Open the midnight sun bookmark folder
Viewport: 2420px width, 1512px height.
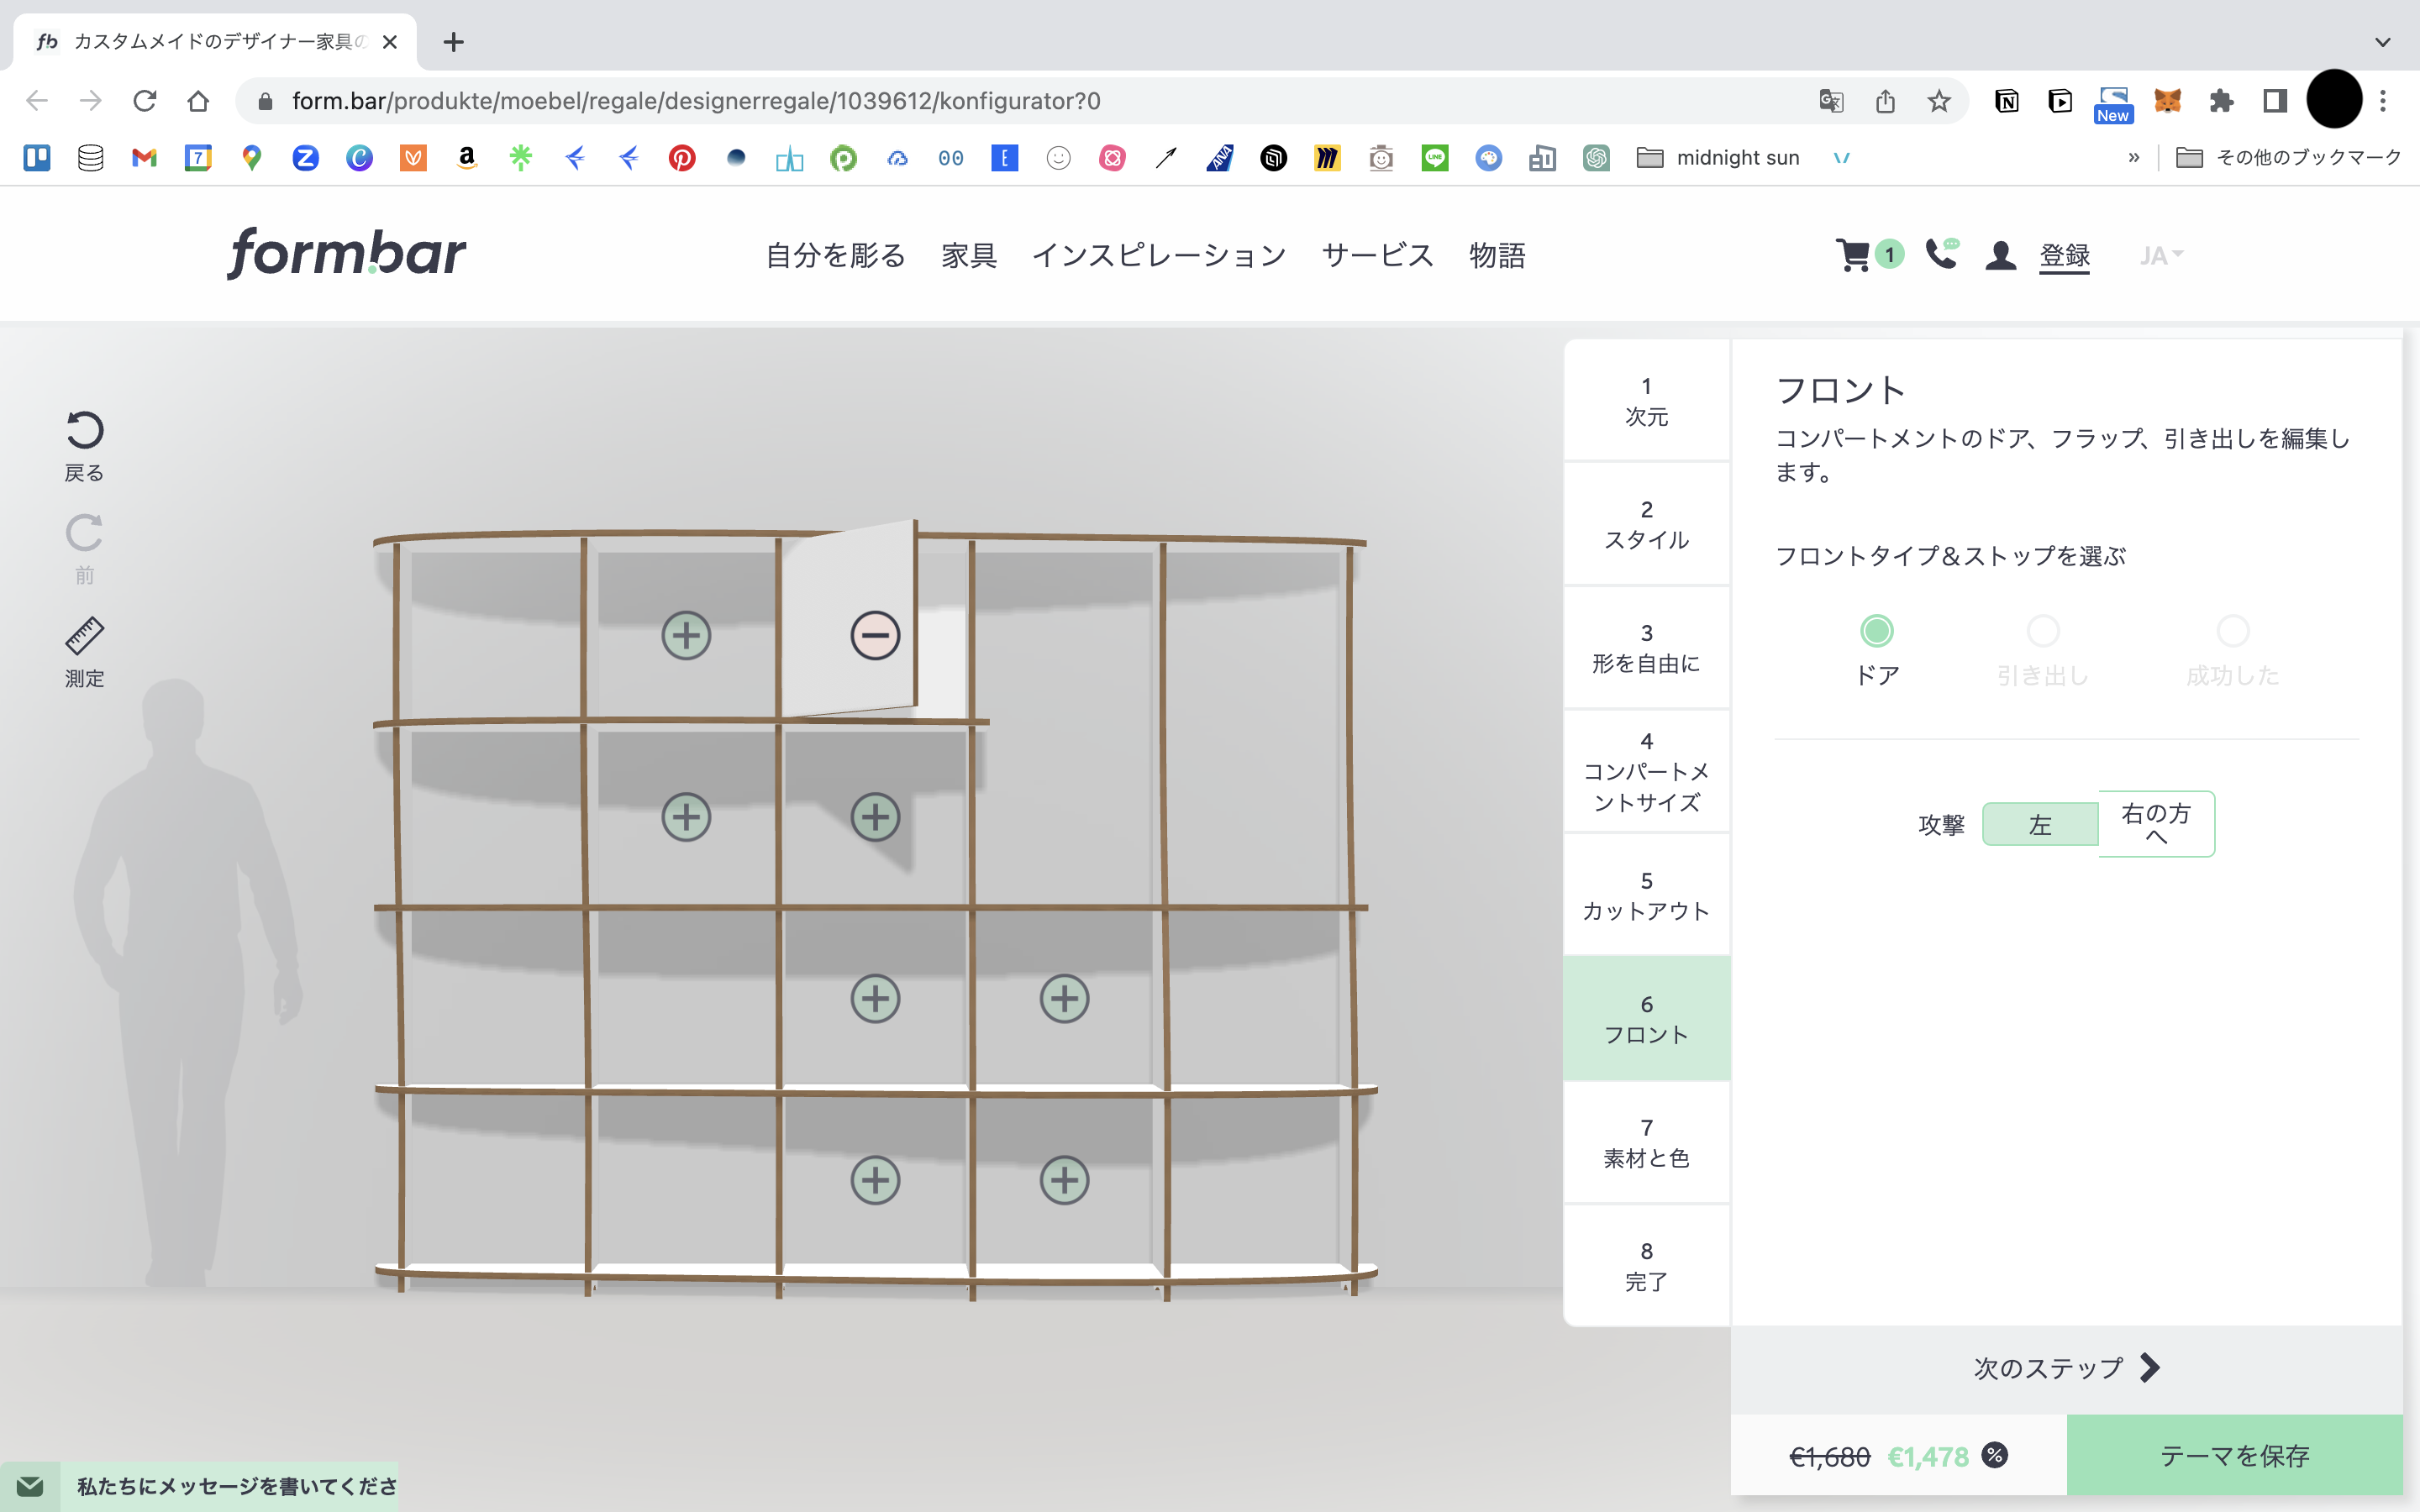click(1718, 157)
